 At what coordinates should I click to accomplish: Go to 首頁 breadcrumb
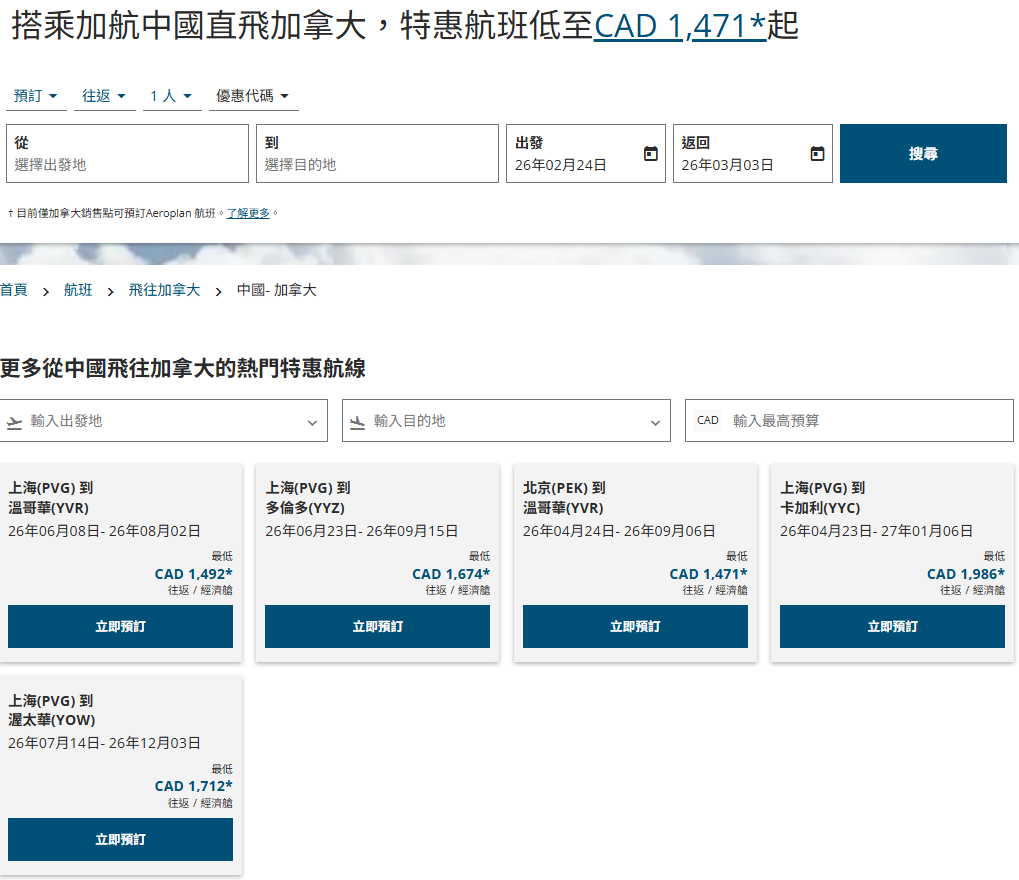(x=14, y=290)
